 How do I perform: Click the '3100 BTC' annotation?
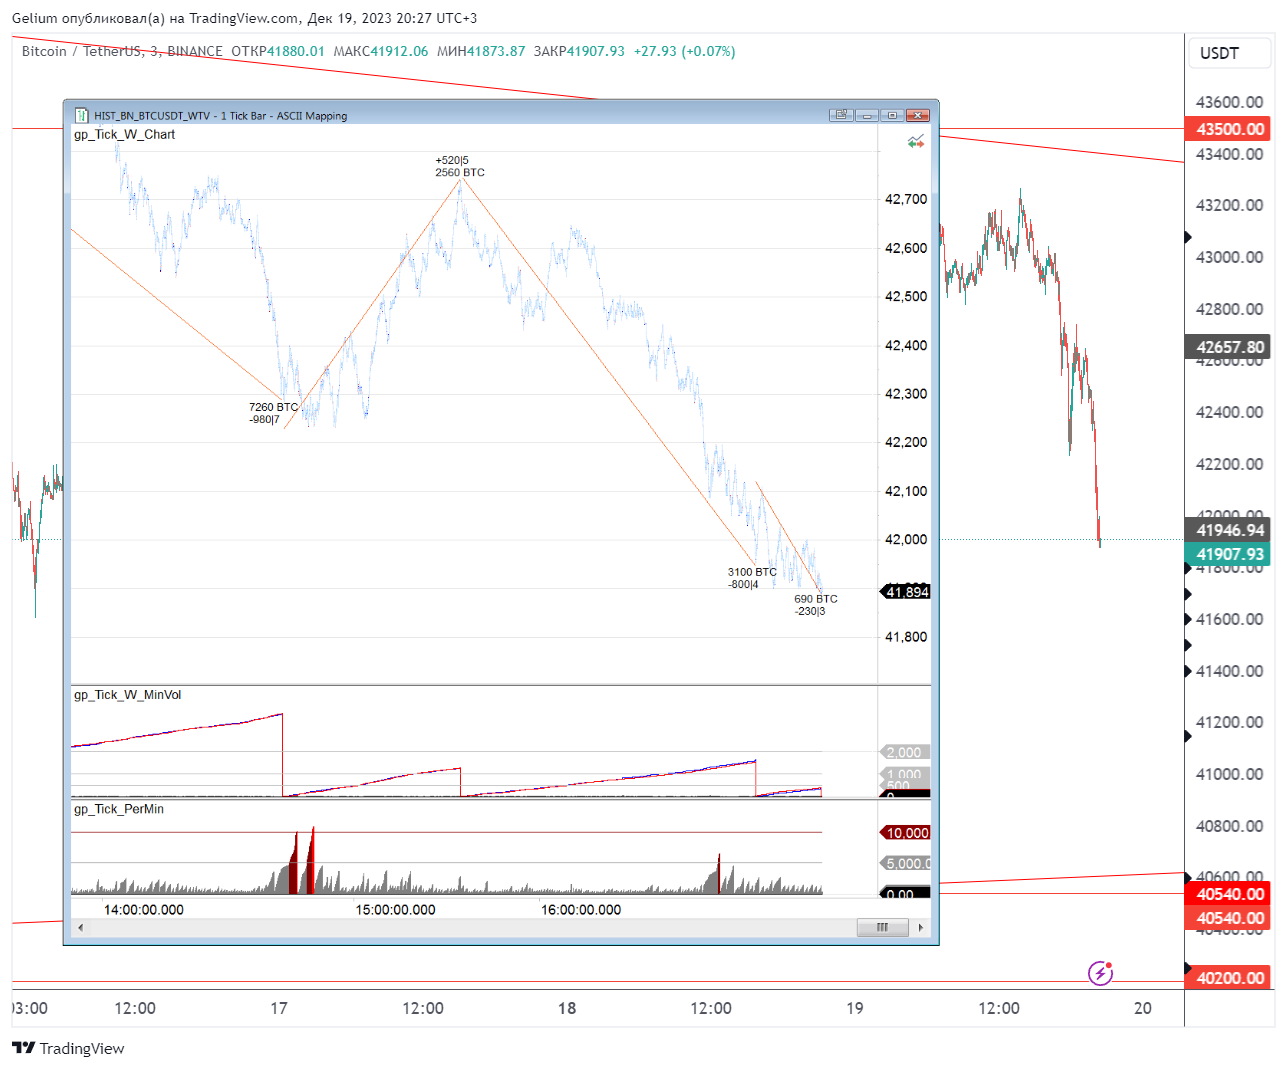pos(752,572)
